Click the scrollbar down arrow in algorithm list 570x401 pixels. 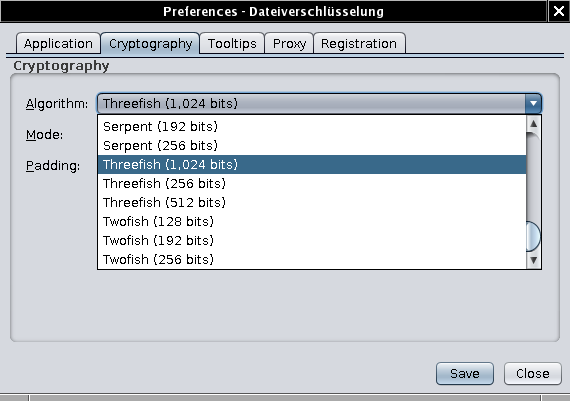pos(533,260)
